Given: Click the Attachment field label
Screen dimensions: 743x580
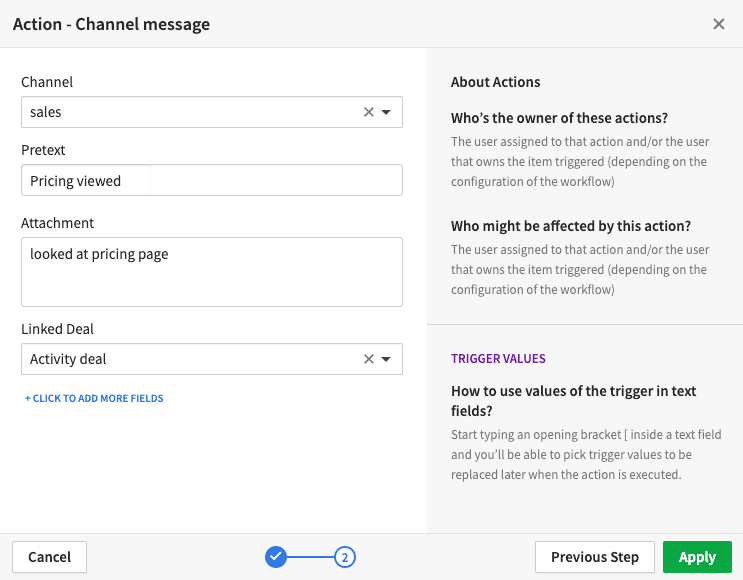Looking at the screenshot, I should tap(57, 223).
